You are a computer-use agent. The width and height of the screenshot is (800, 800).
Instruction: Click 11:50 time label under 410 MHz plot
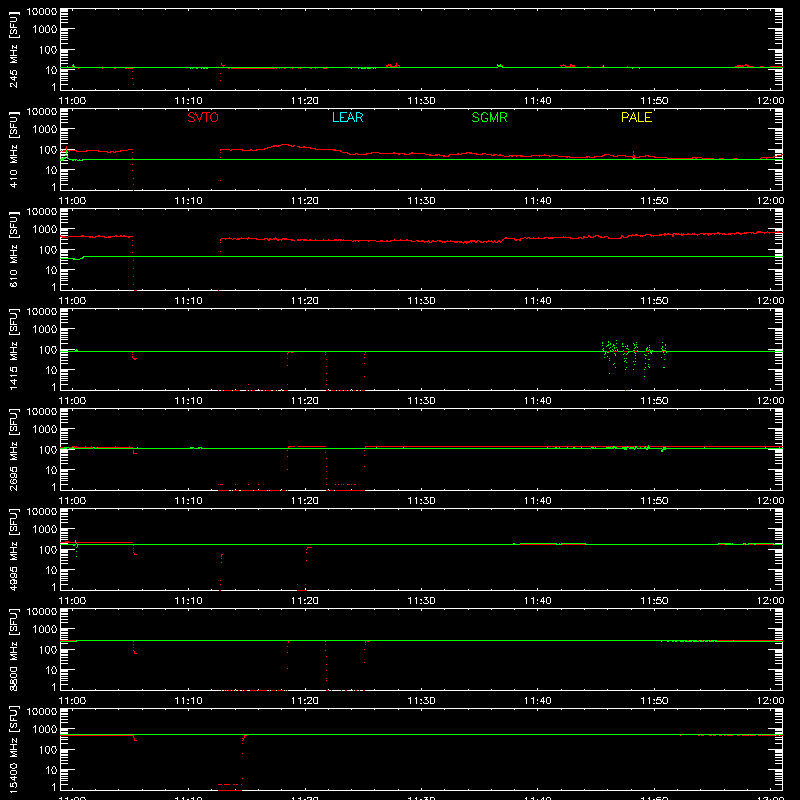click(654, 201)
